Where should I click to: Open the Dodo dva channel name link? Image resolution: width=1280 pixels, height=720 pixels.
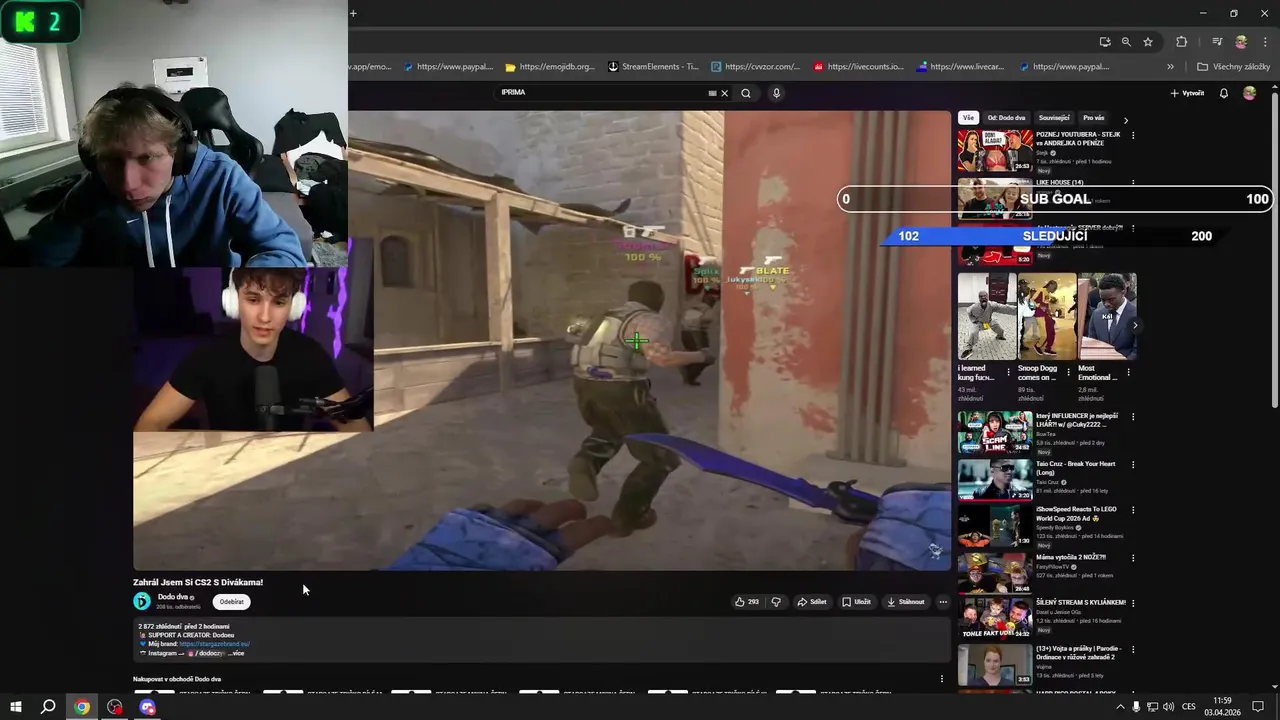(172, 597)
